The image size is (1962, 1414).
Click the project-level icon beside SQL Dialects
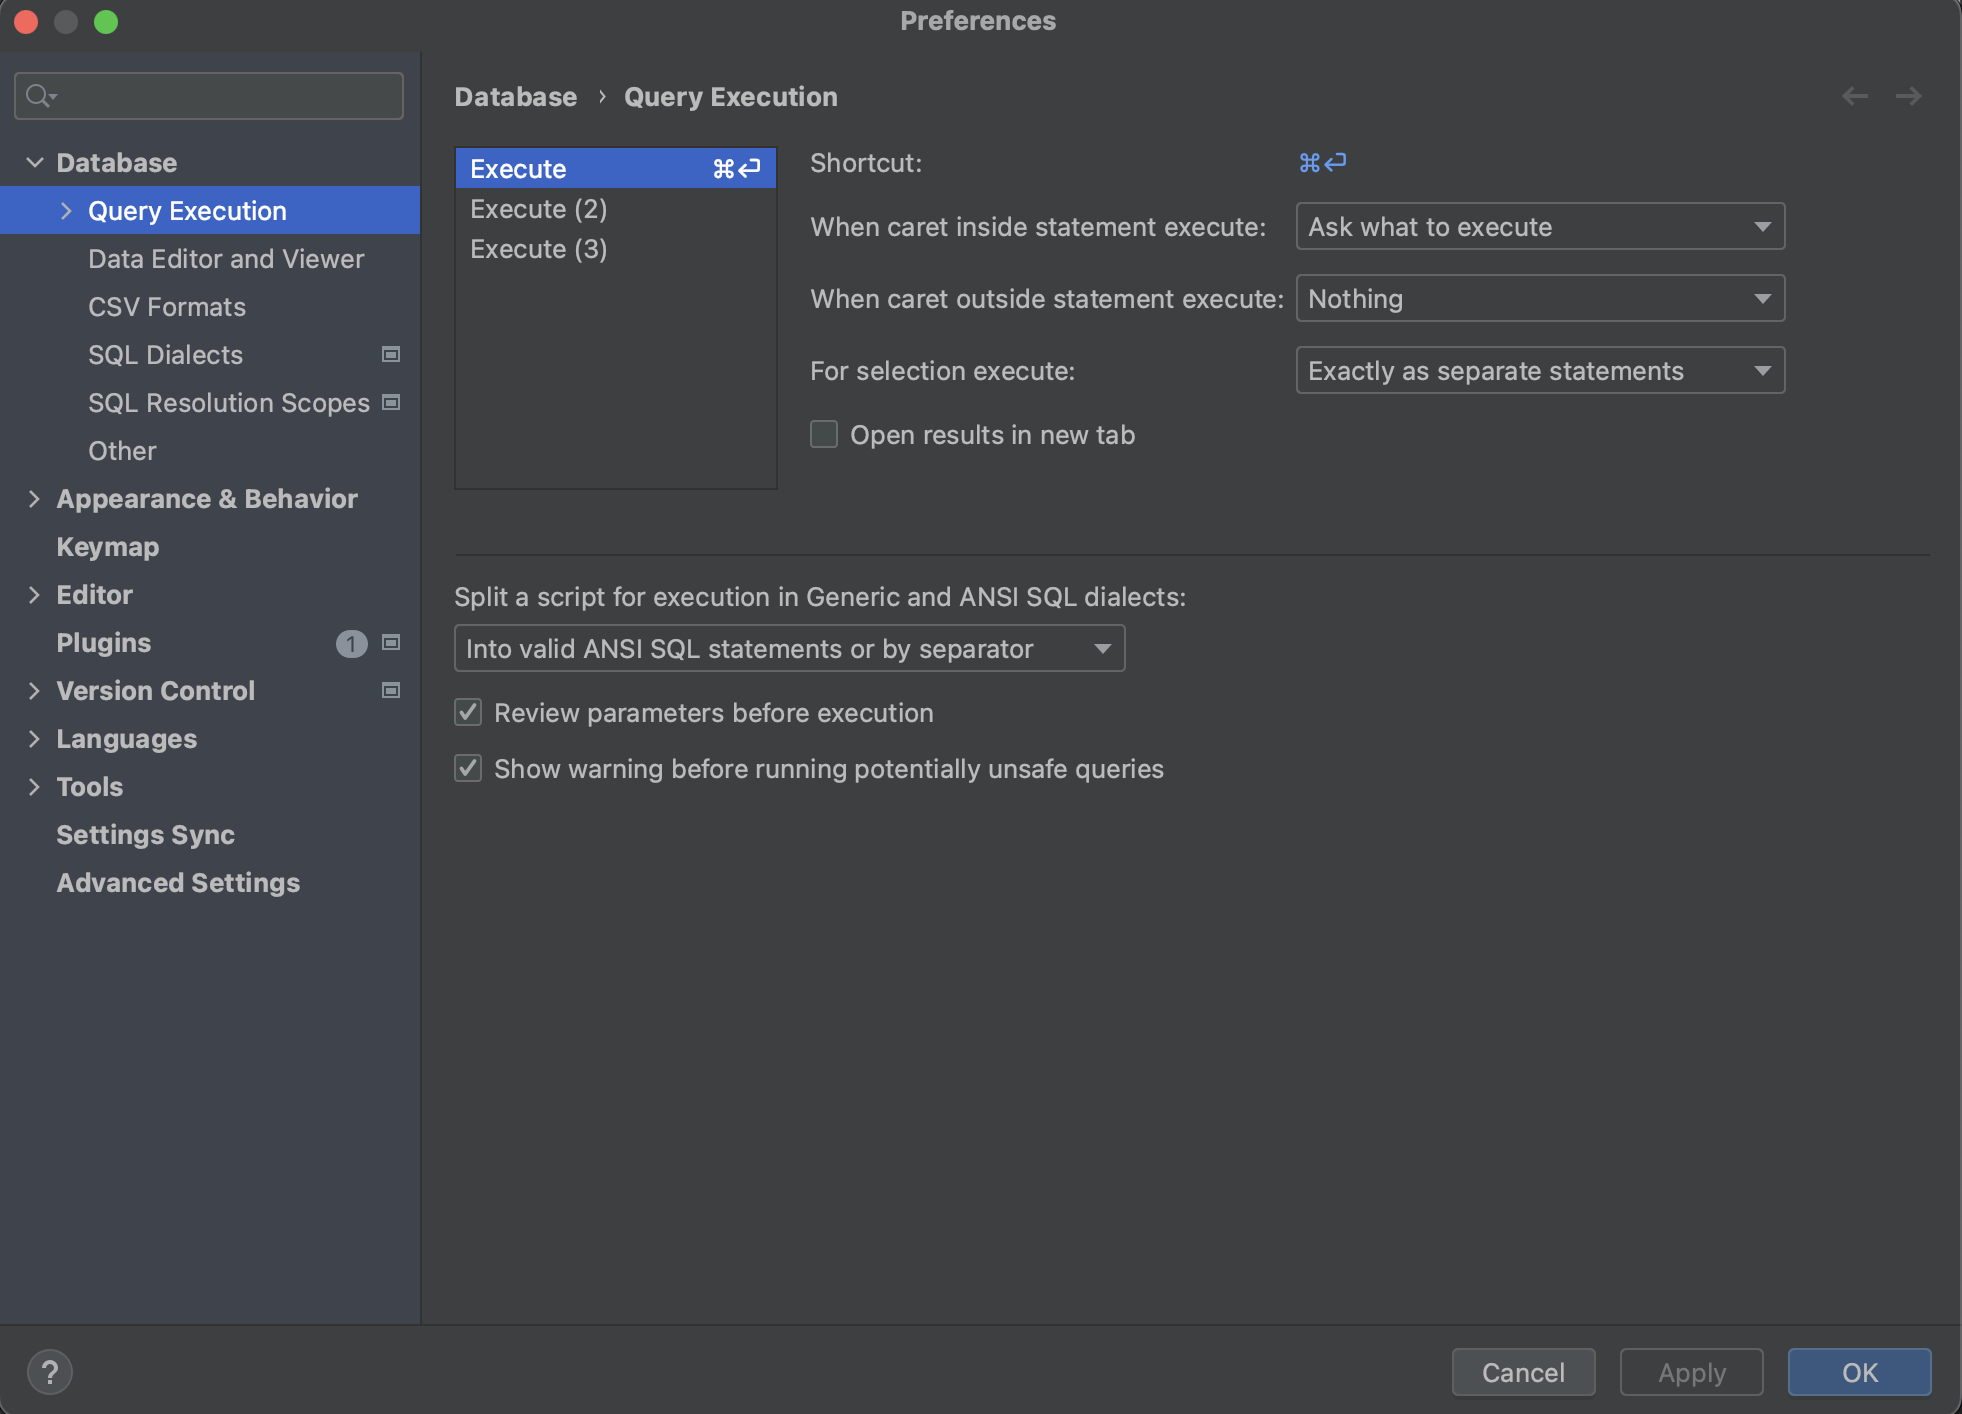[391, 354]
